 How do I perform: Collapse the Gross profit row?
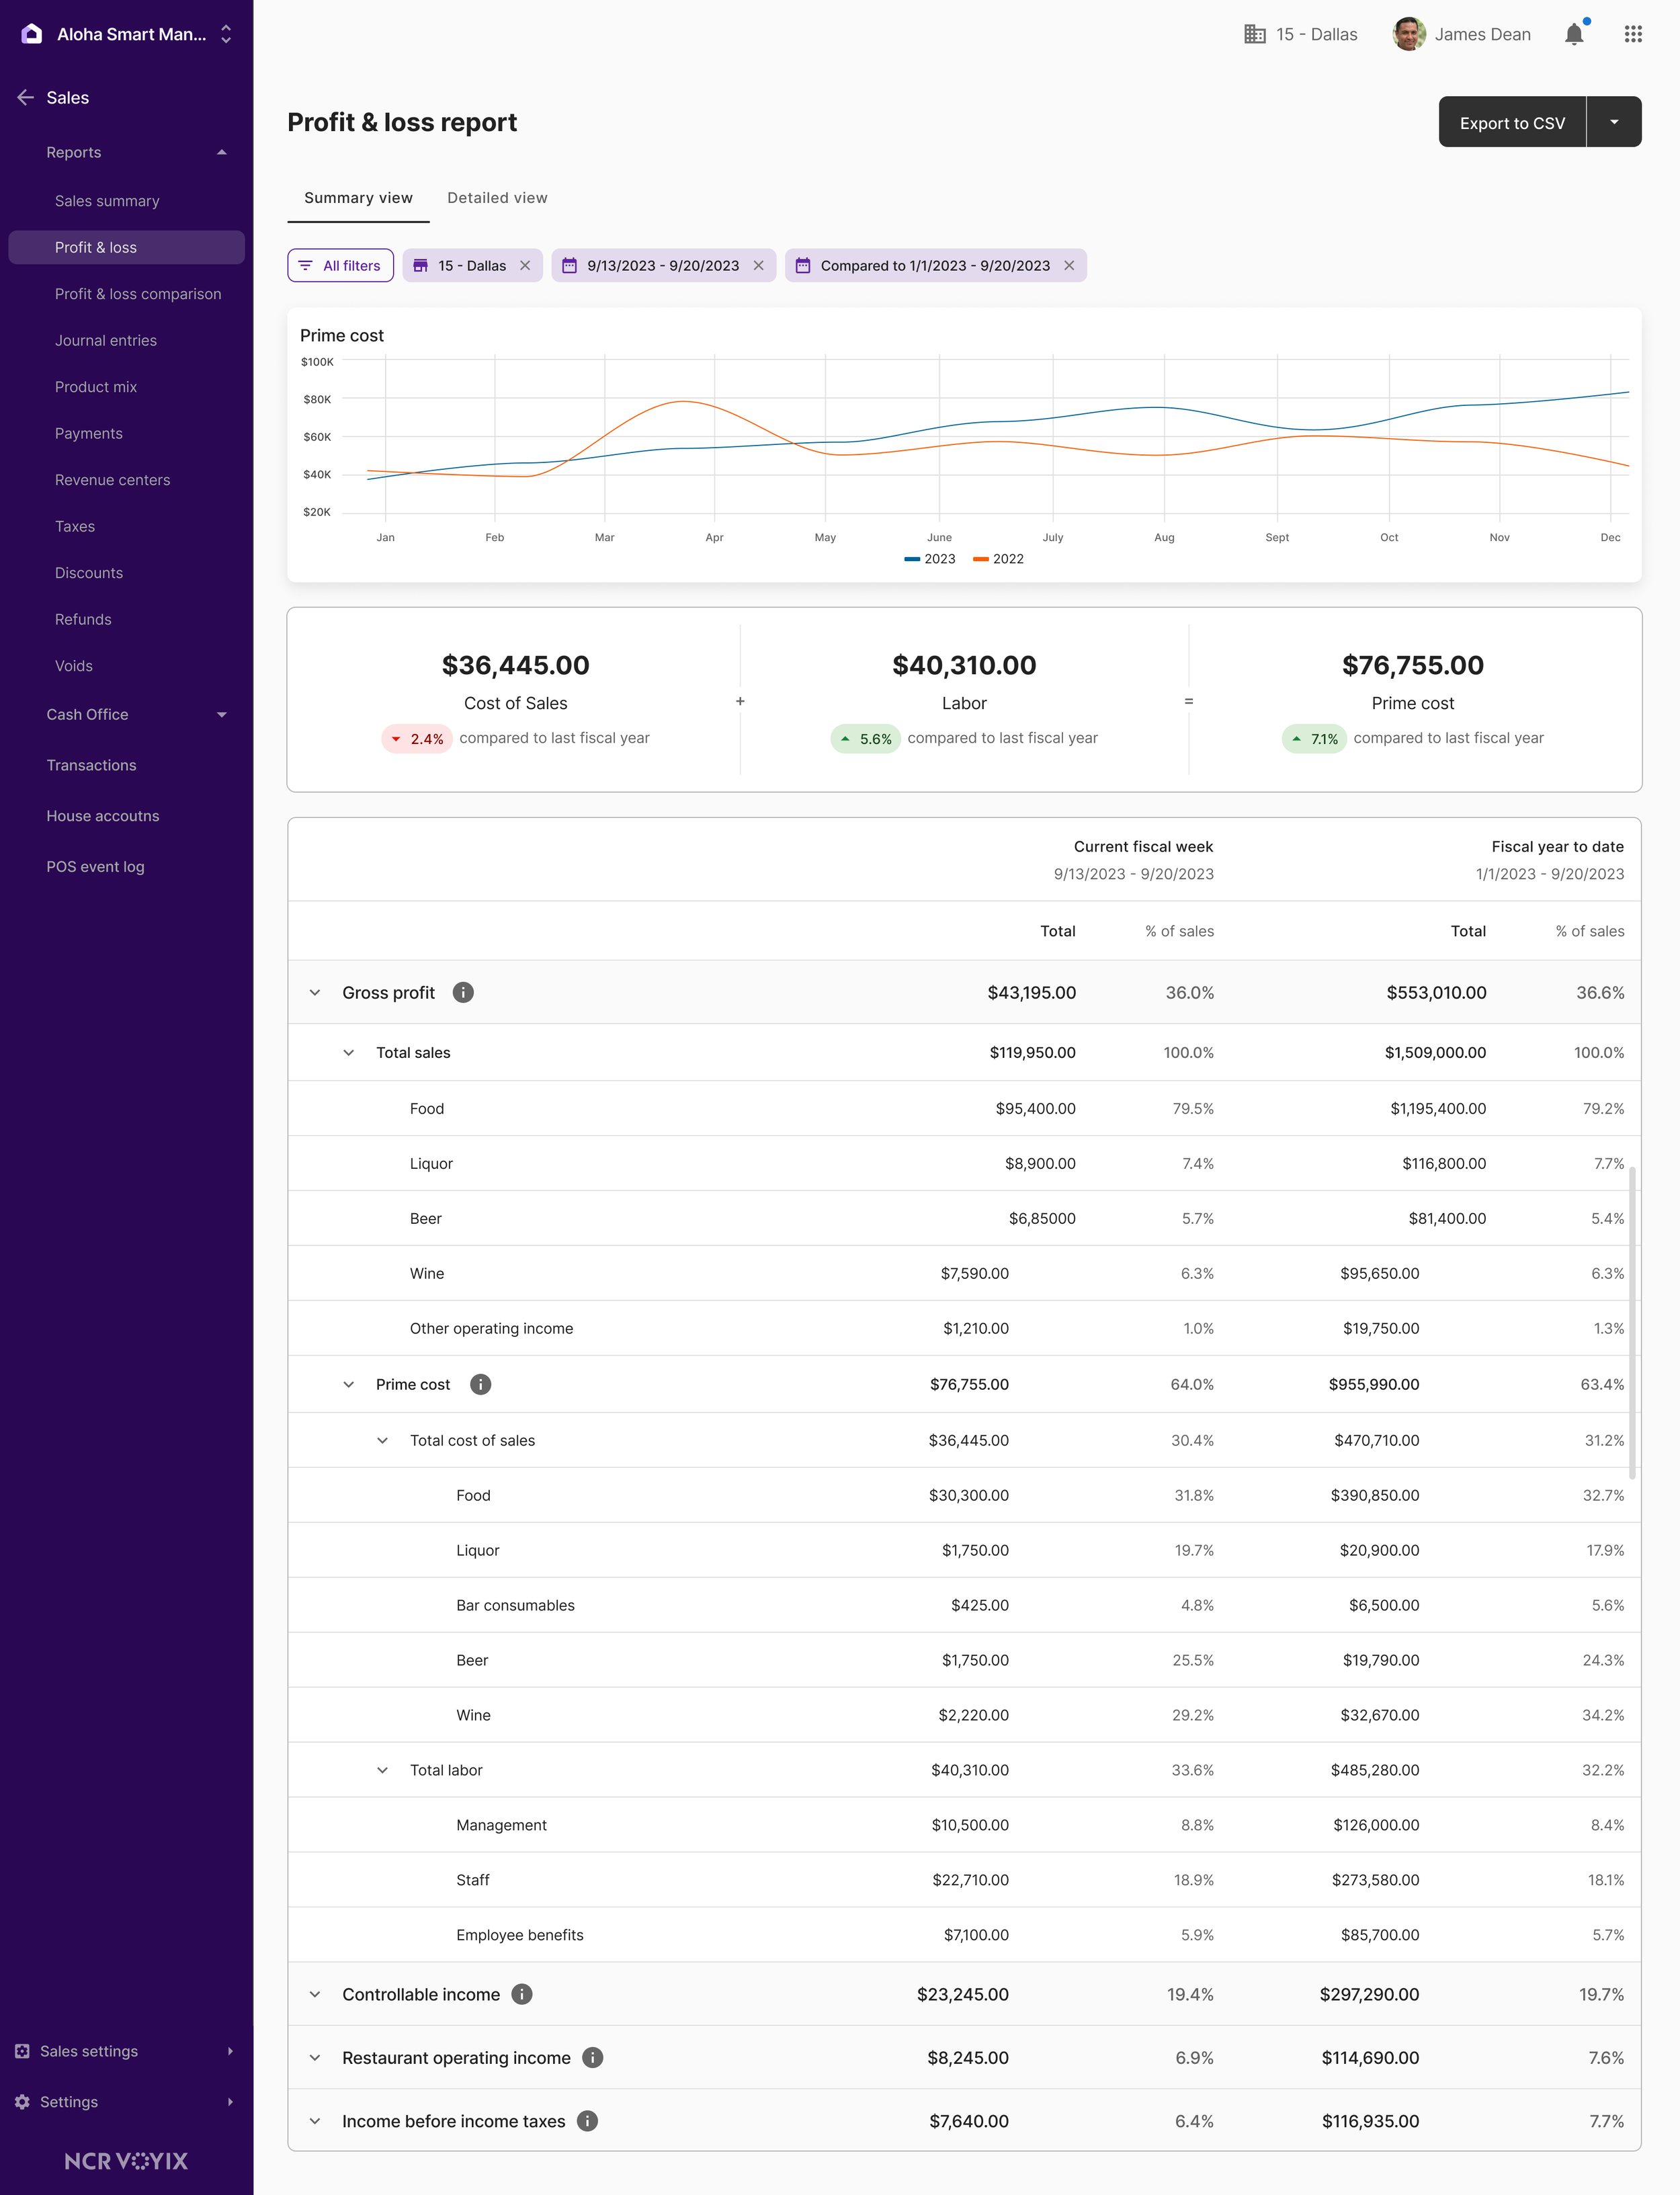pos(315,992)
